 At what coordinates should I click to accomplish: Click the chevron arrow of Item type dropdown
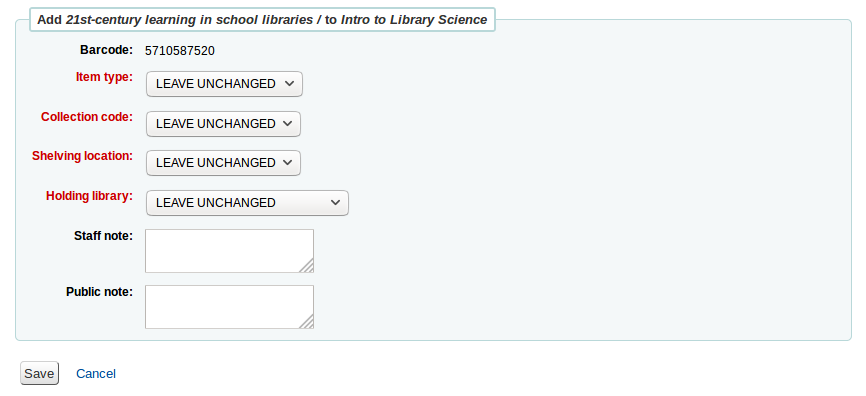point(289,84)
